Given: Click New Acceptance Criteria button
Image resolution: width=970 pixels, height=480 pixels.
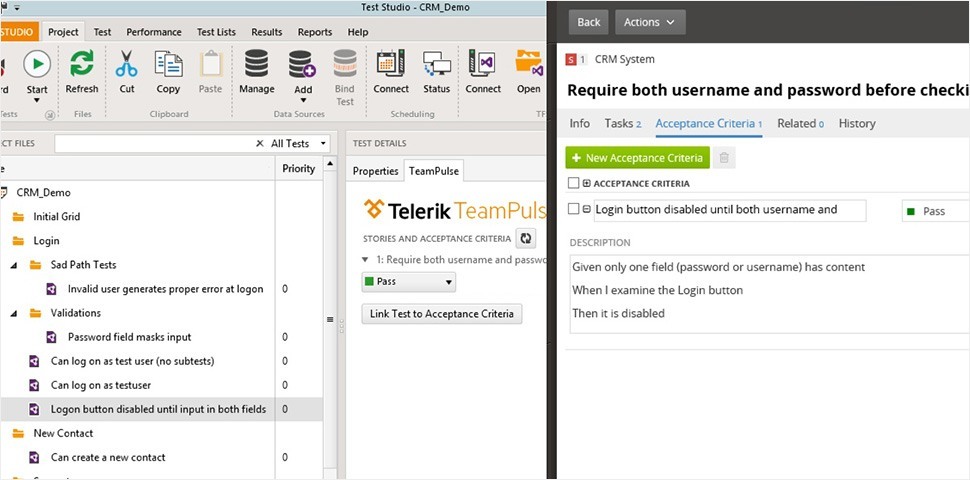Looking at the screenshot, I should pos(637,158).
